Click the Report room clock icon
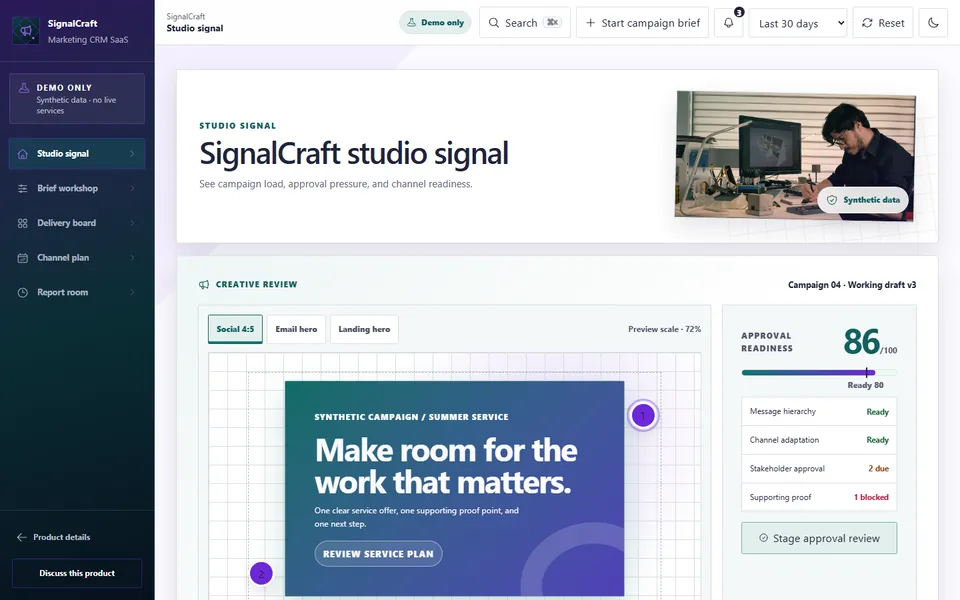 (23, 293)
